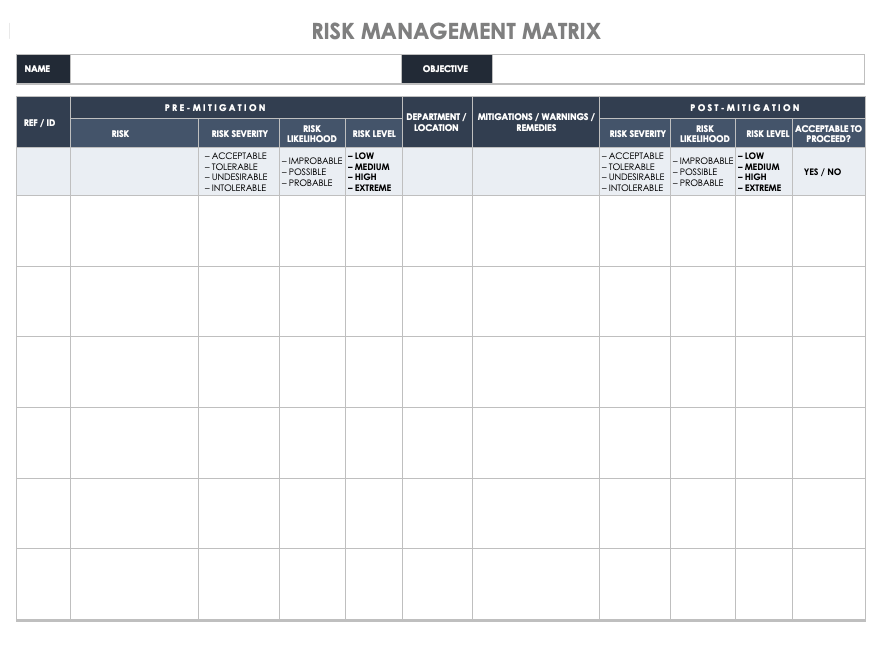
Task: Click the REF / ID column header
Action: coord(43,122)
